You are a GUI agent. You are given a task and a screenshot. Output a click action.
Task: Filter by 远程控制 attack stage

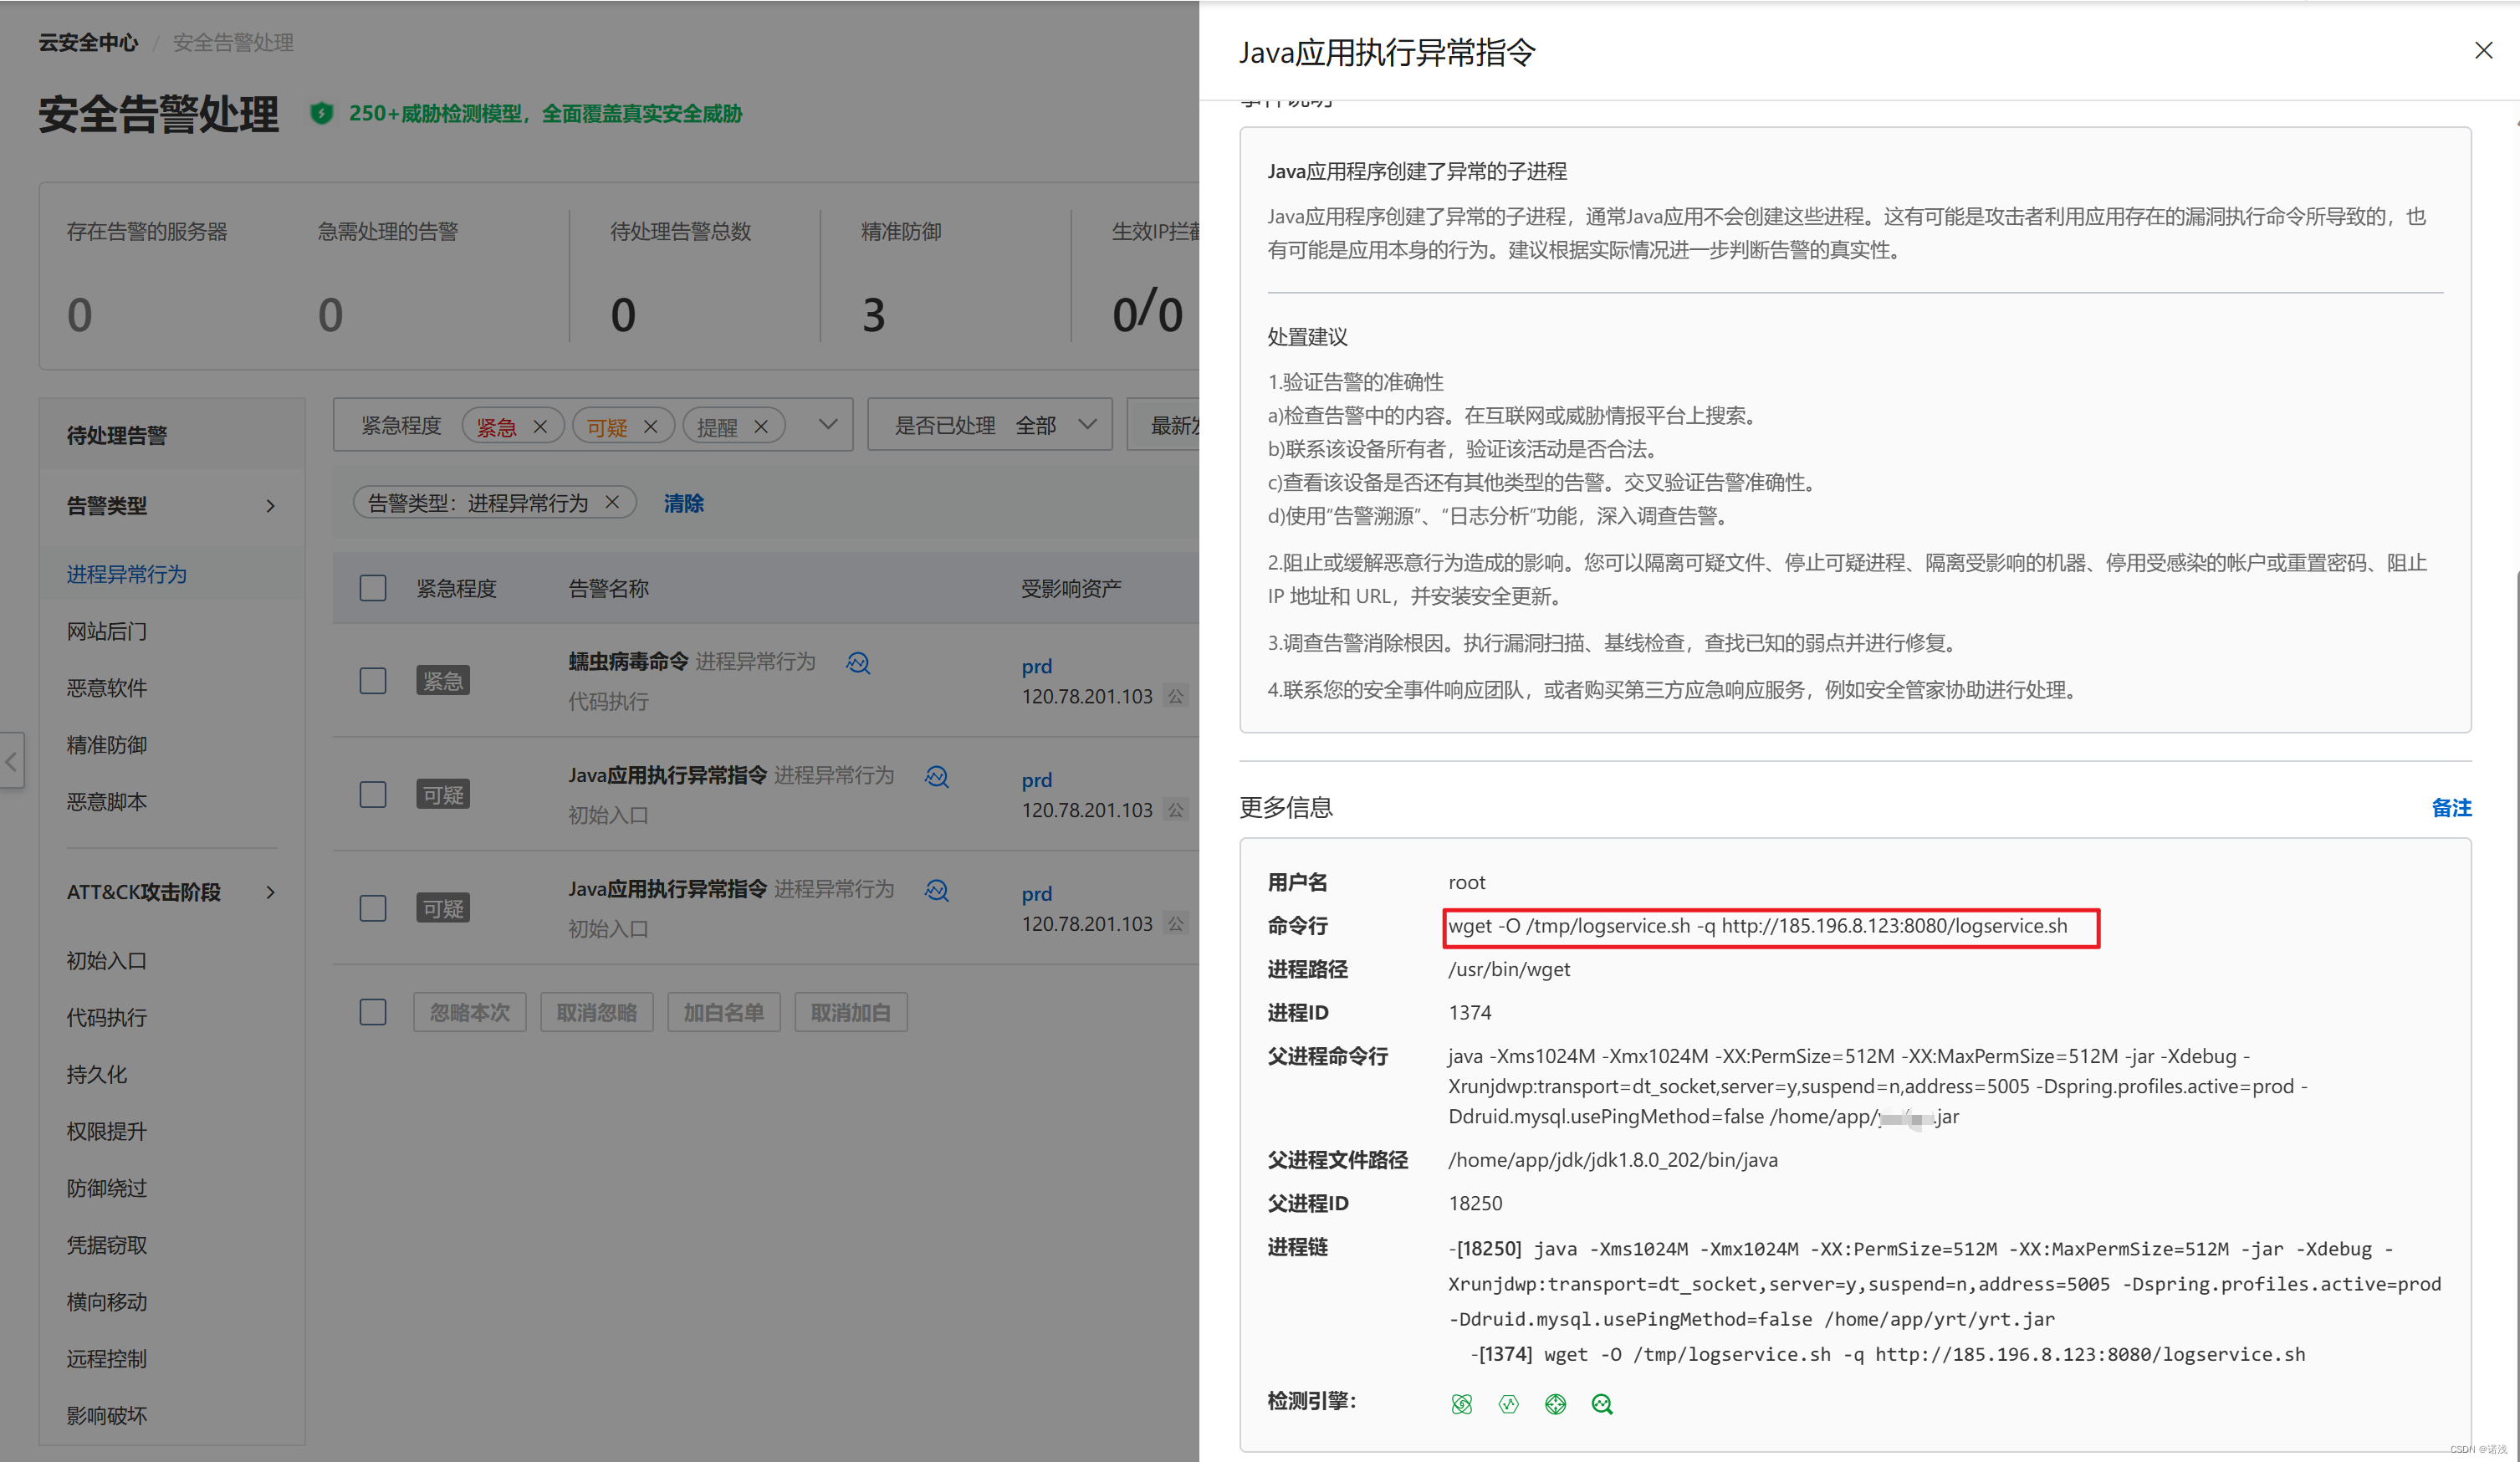coord(107,1359)
